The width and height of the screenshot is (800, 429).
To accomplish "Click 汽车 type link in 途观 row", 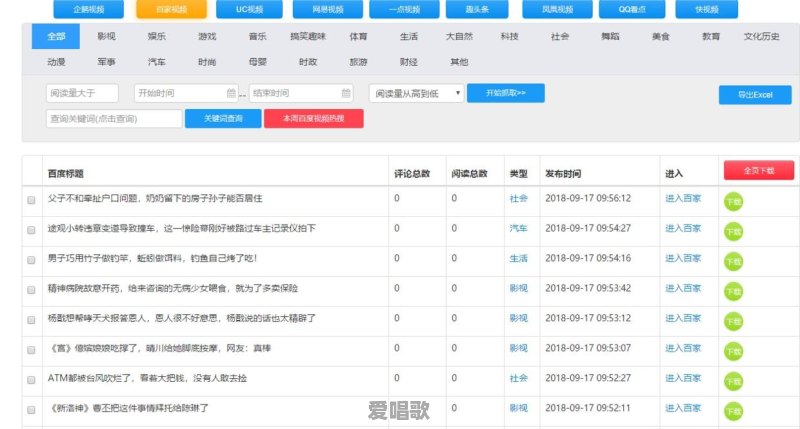I will (518, 228).
